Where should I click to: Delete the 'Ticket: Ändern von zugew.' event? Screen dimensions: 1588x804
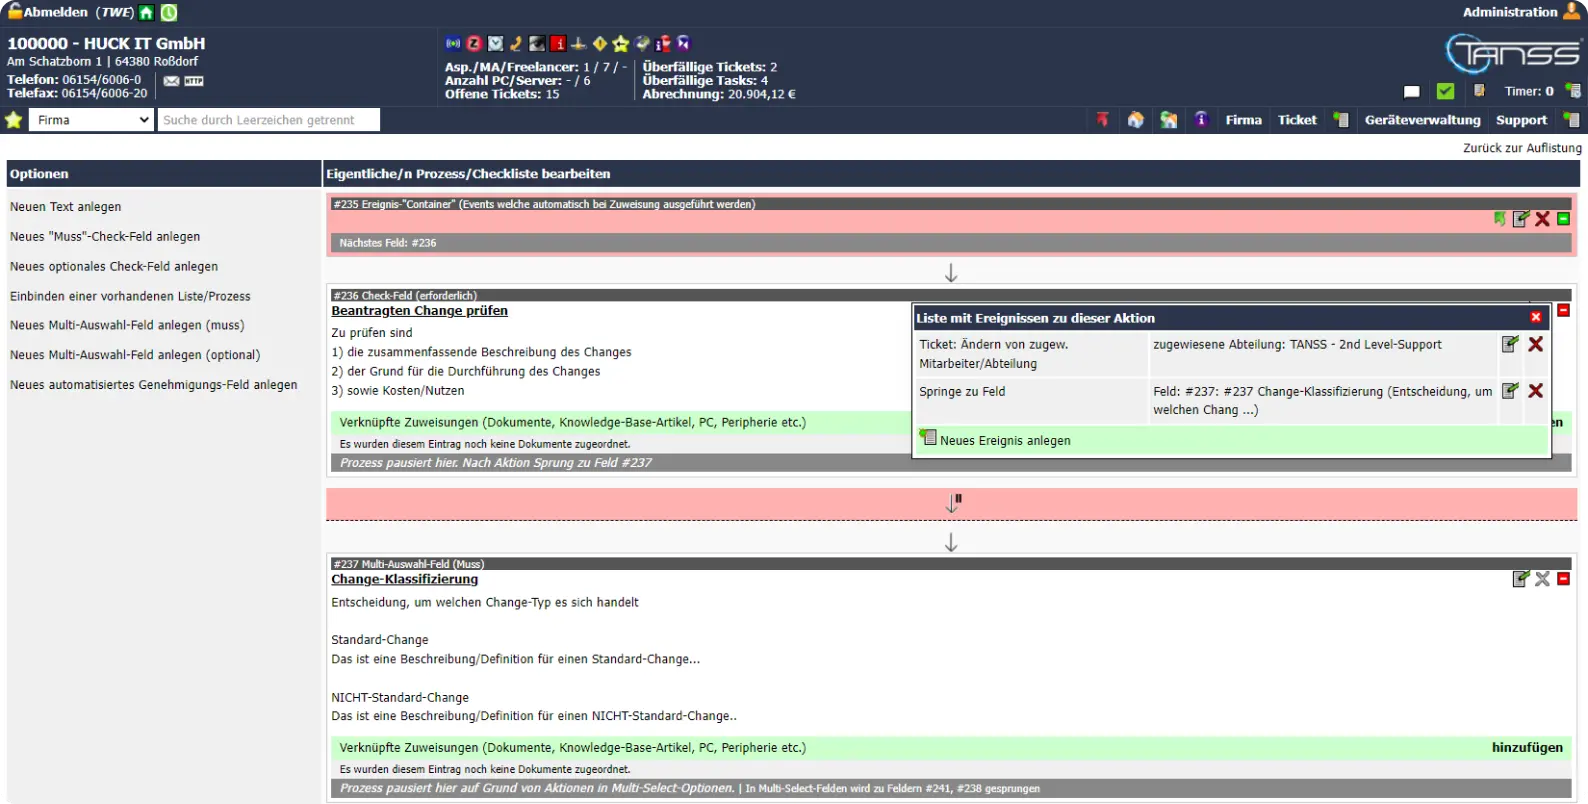1535,344
